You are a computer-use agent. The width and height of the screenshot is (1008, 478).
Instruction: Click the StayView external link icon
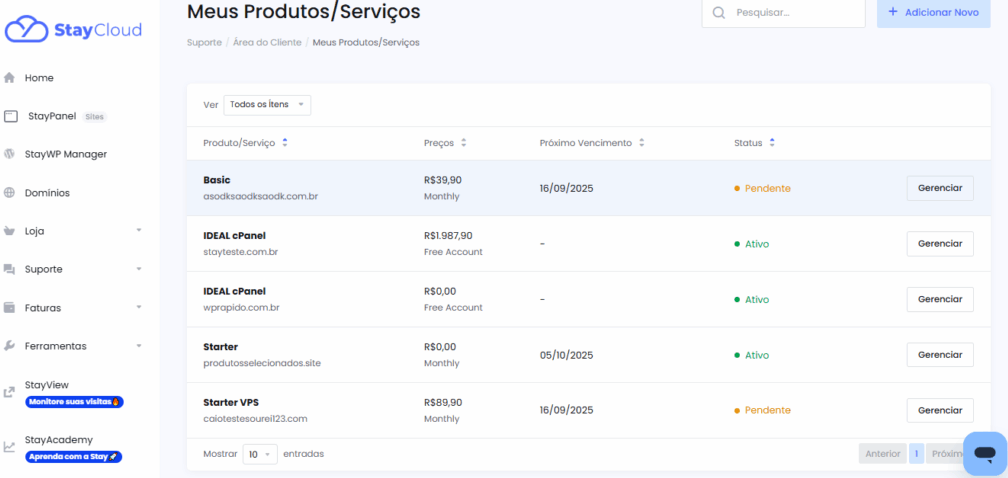click(10, 392)
